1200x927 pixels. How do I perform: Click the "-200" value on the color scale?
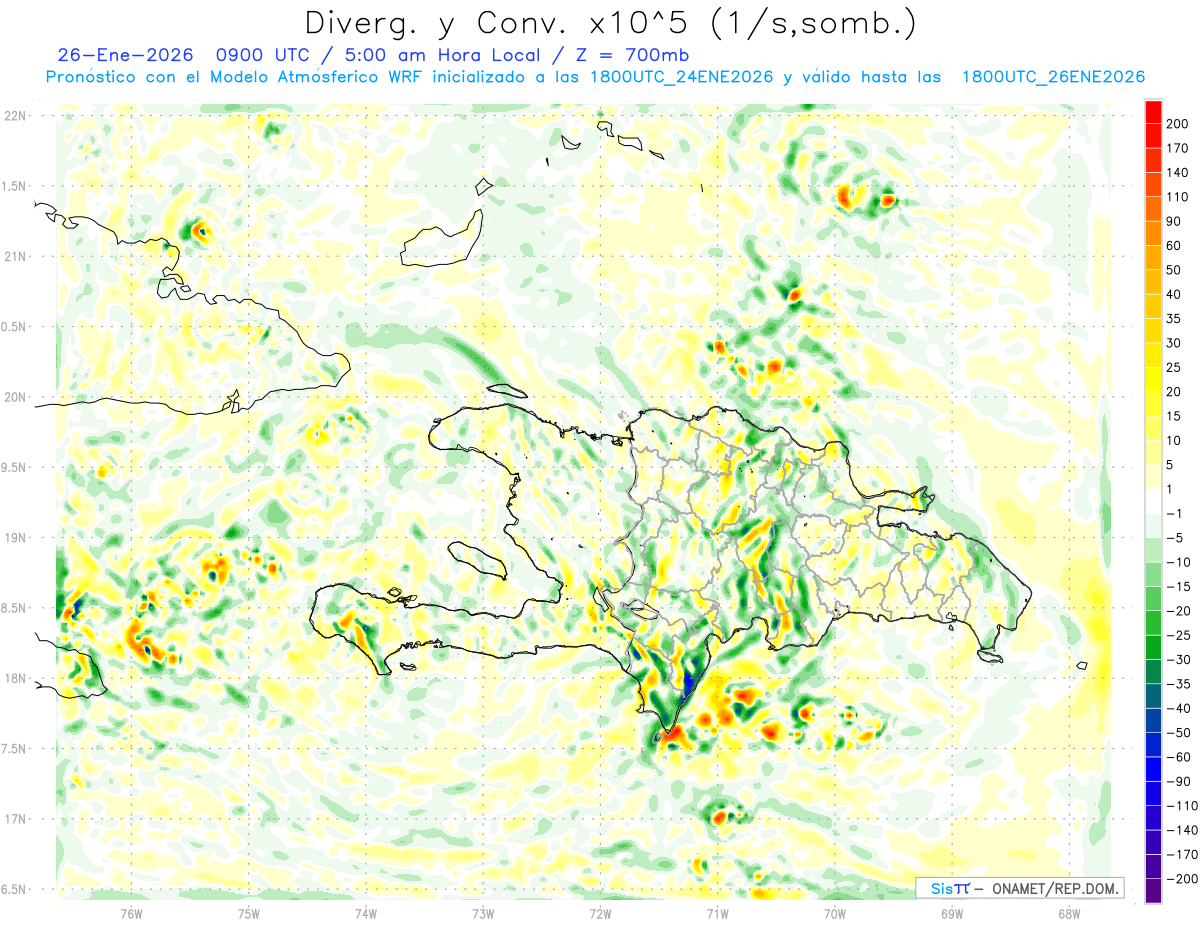point(1180,879)
